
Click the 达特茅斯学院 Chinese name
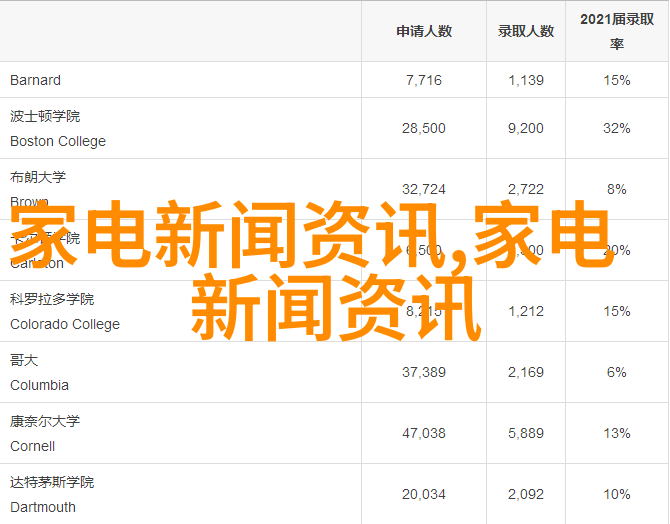52,483
